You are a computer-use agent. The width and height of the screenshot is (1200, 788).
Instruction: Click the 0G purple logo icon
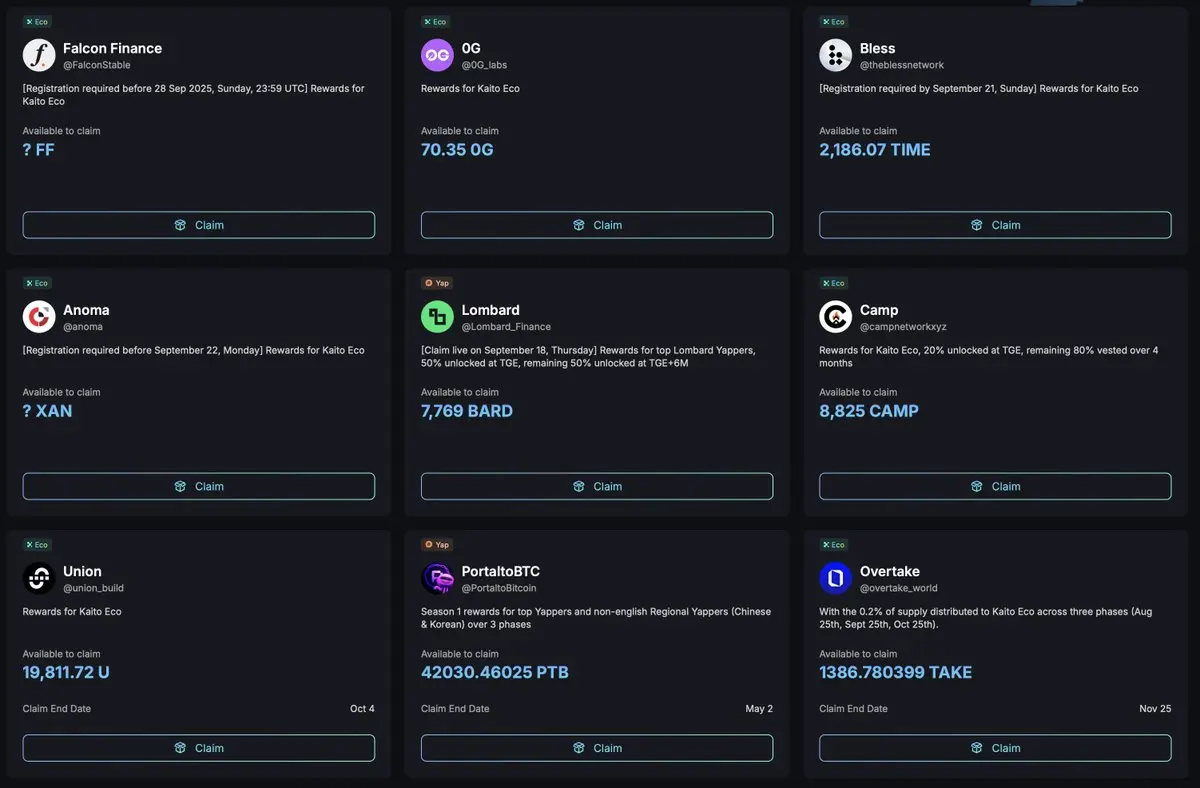(437, 55)
